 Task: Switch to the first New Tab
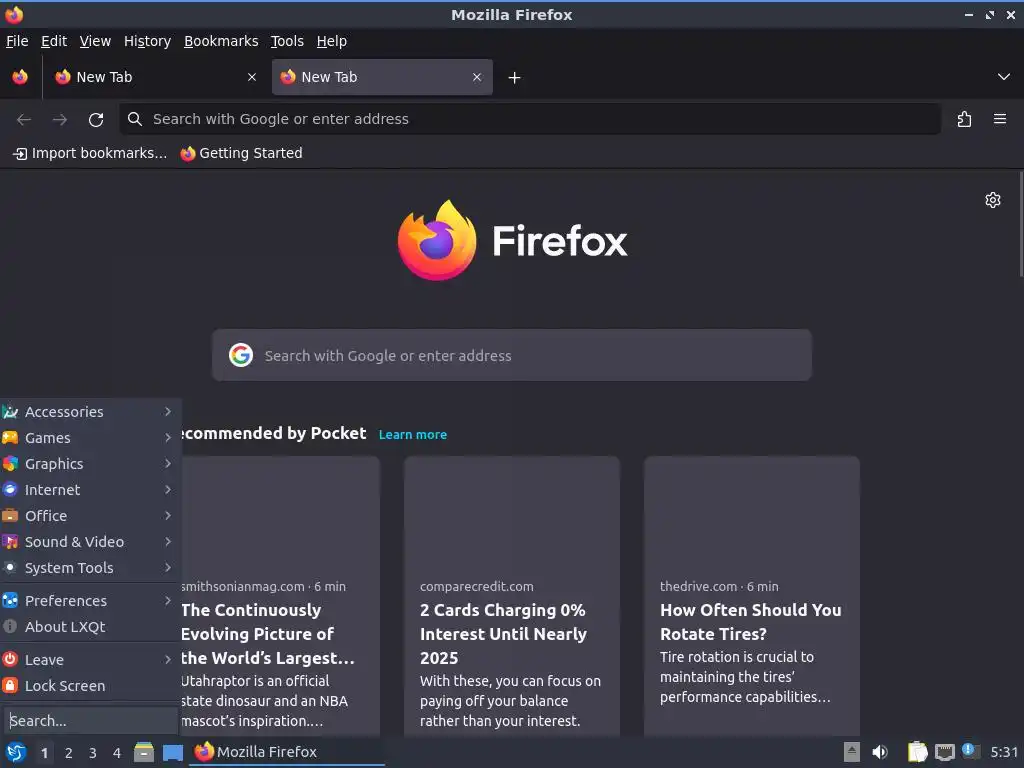click(x=155, y=77)
